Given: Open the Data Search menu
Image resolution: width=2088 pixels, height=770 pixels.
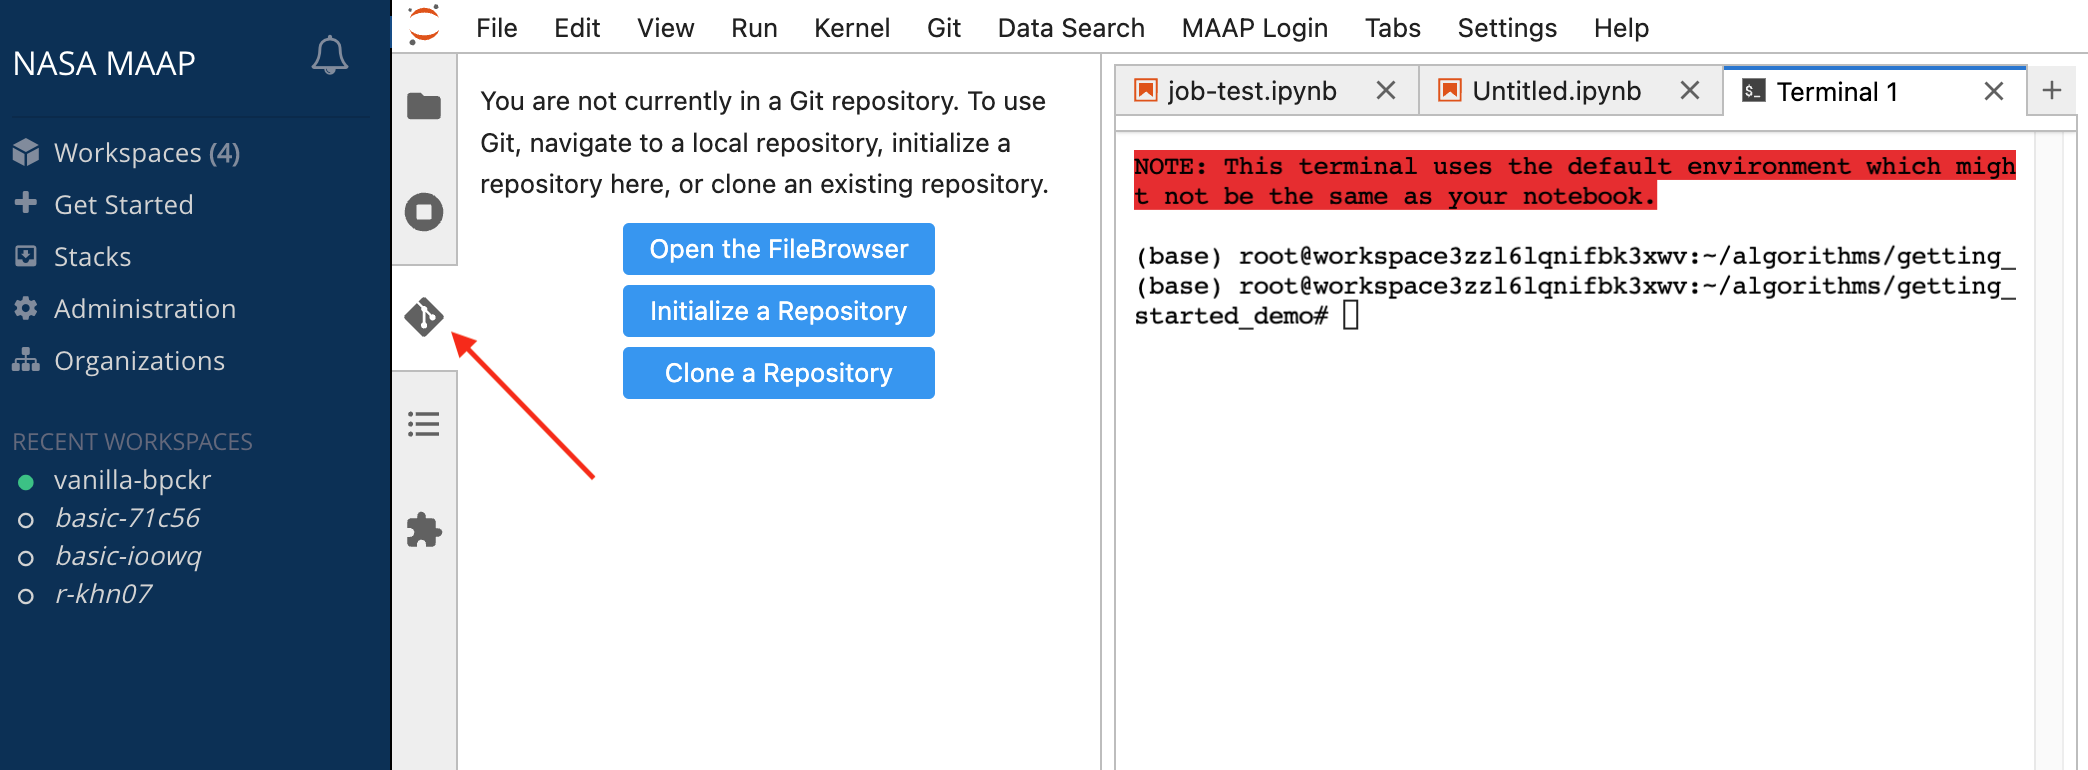Looking at the screenshot, I should click(1071, 28).
